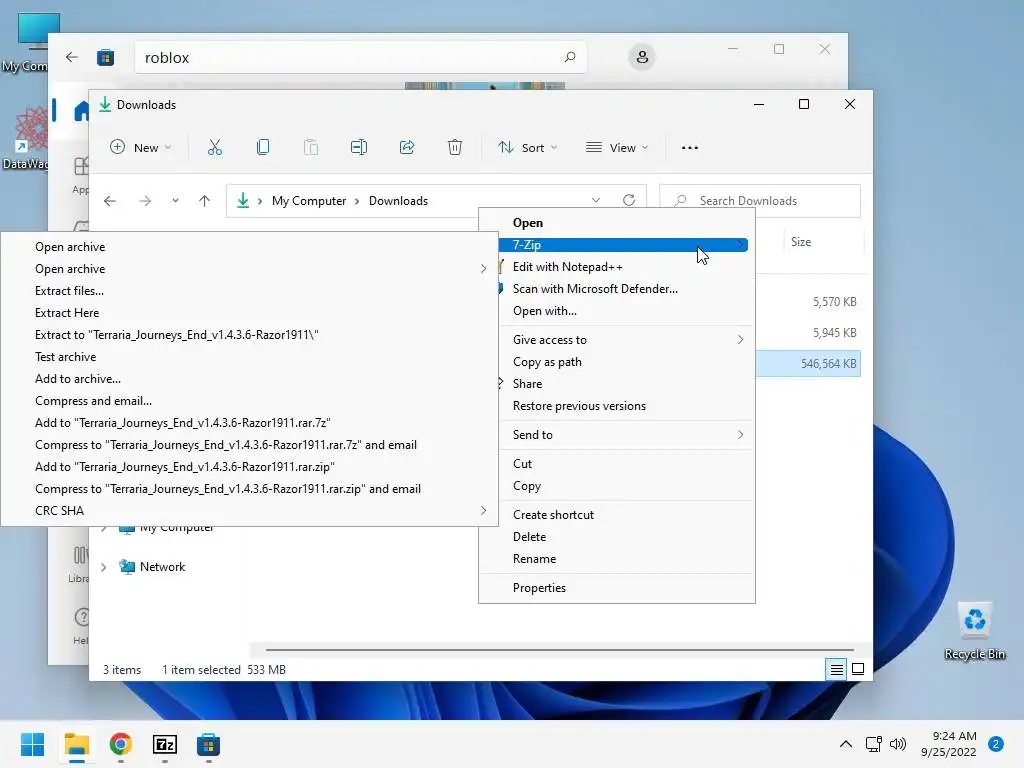
Task: Go up one folder level
Action: 204,201
